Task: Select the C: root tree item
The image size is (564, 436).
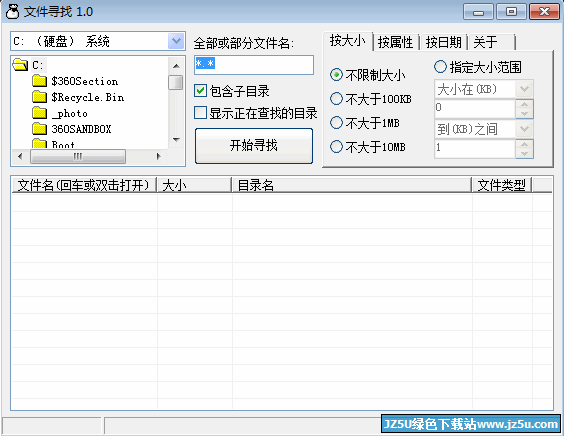Action: click(x=38, y=65)
